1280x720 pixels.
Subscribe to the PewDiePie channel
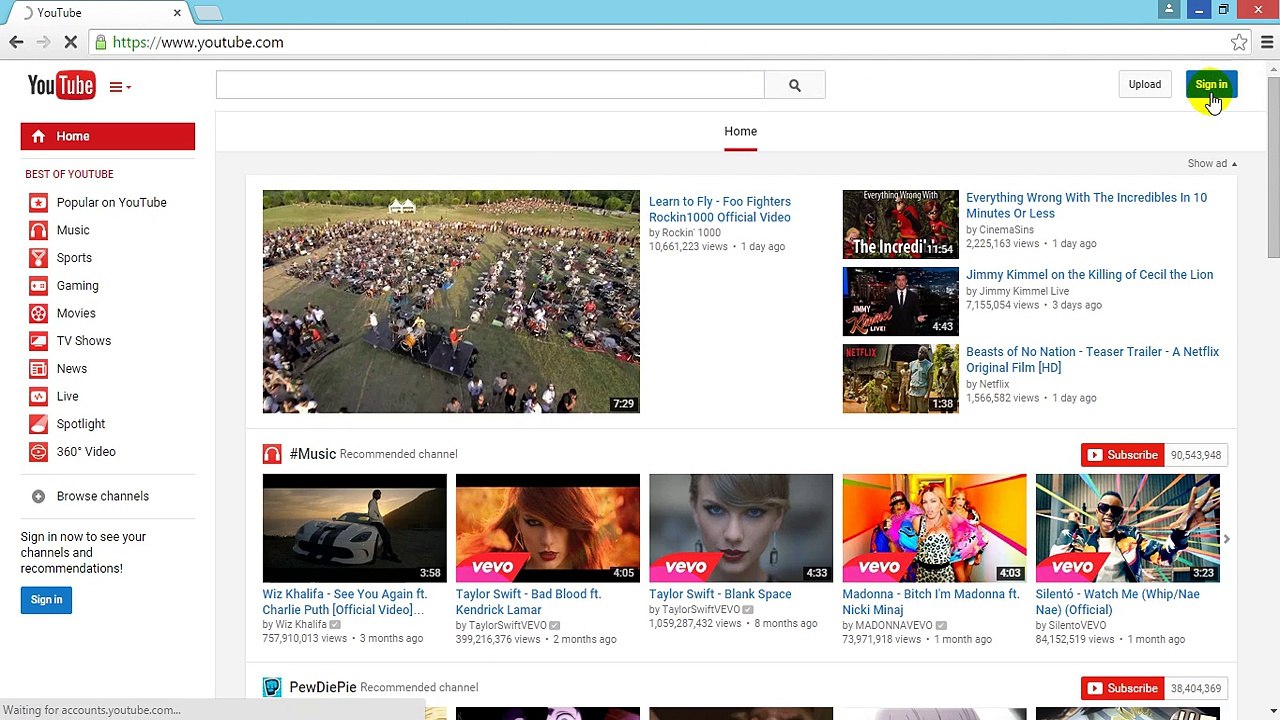(1122, 688)
